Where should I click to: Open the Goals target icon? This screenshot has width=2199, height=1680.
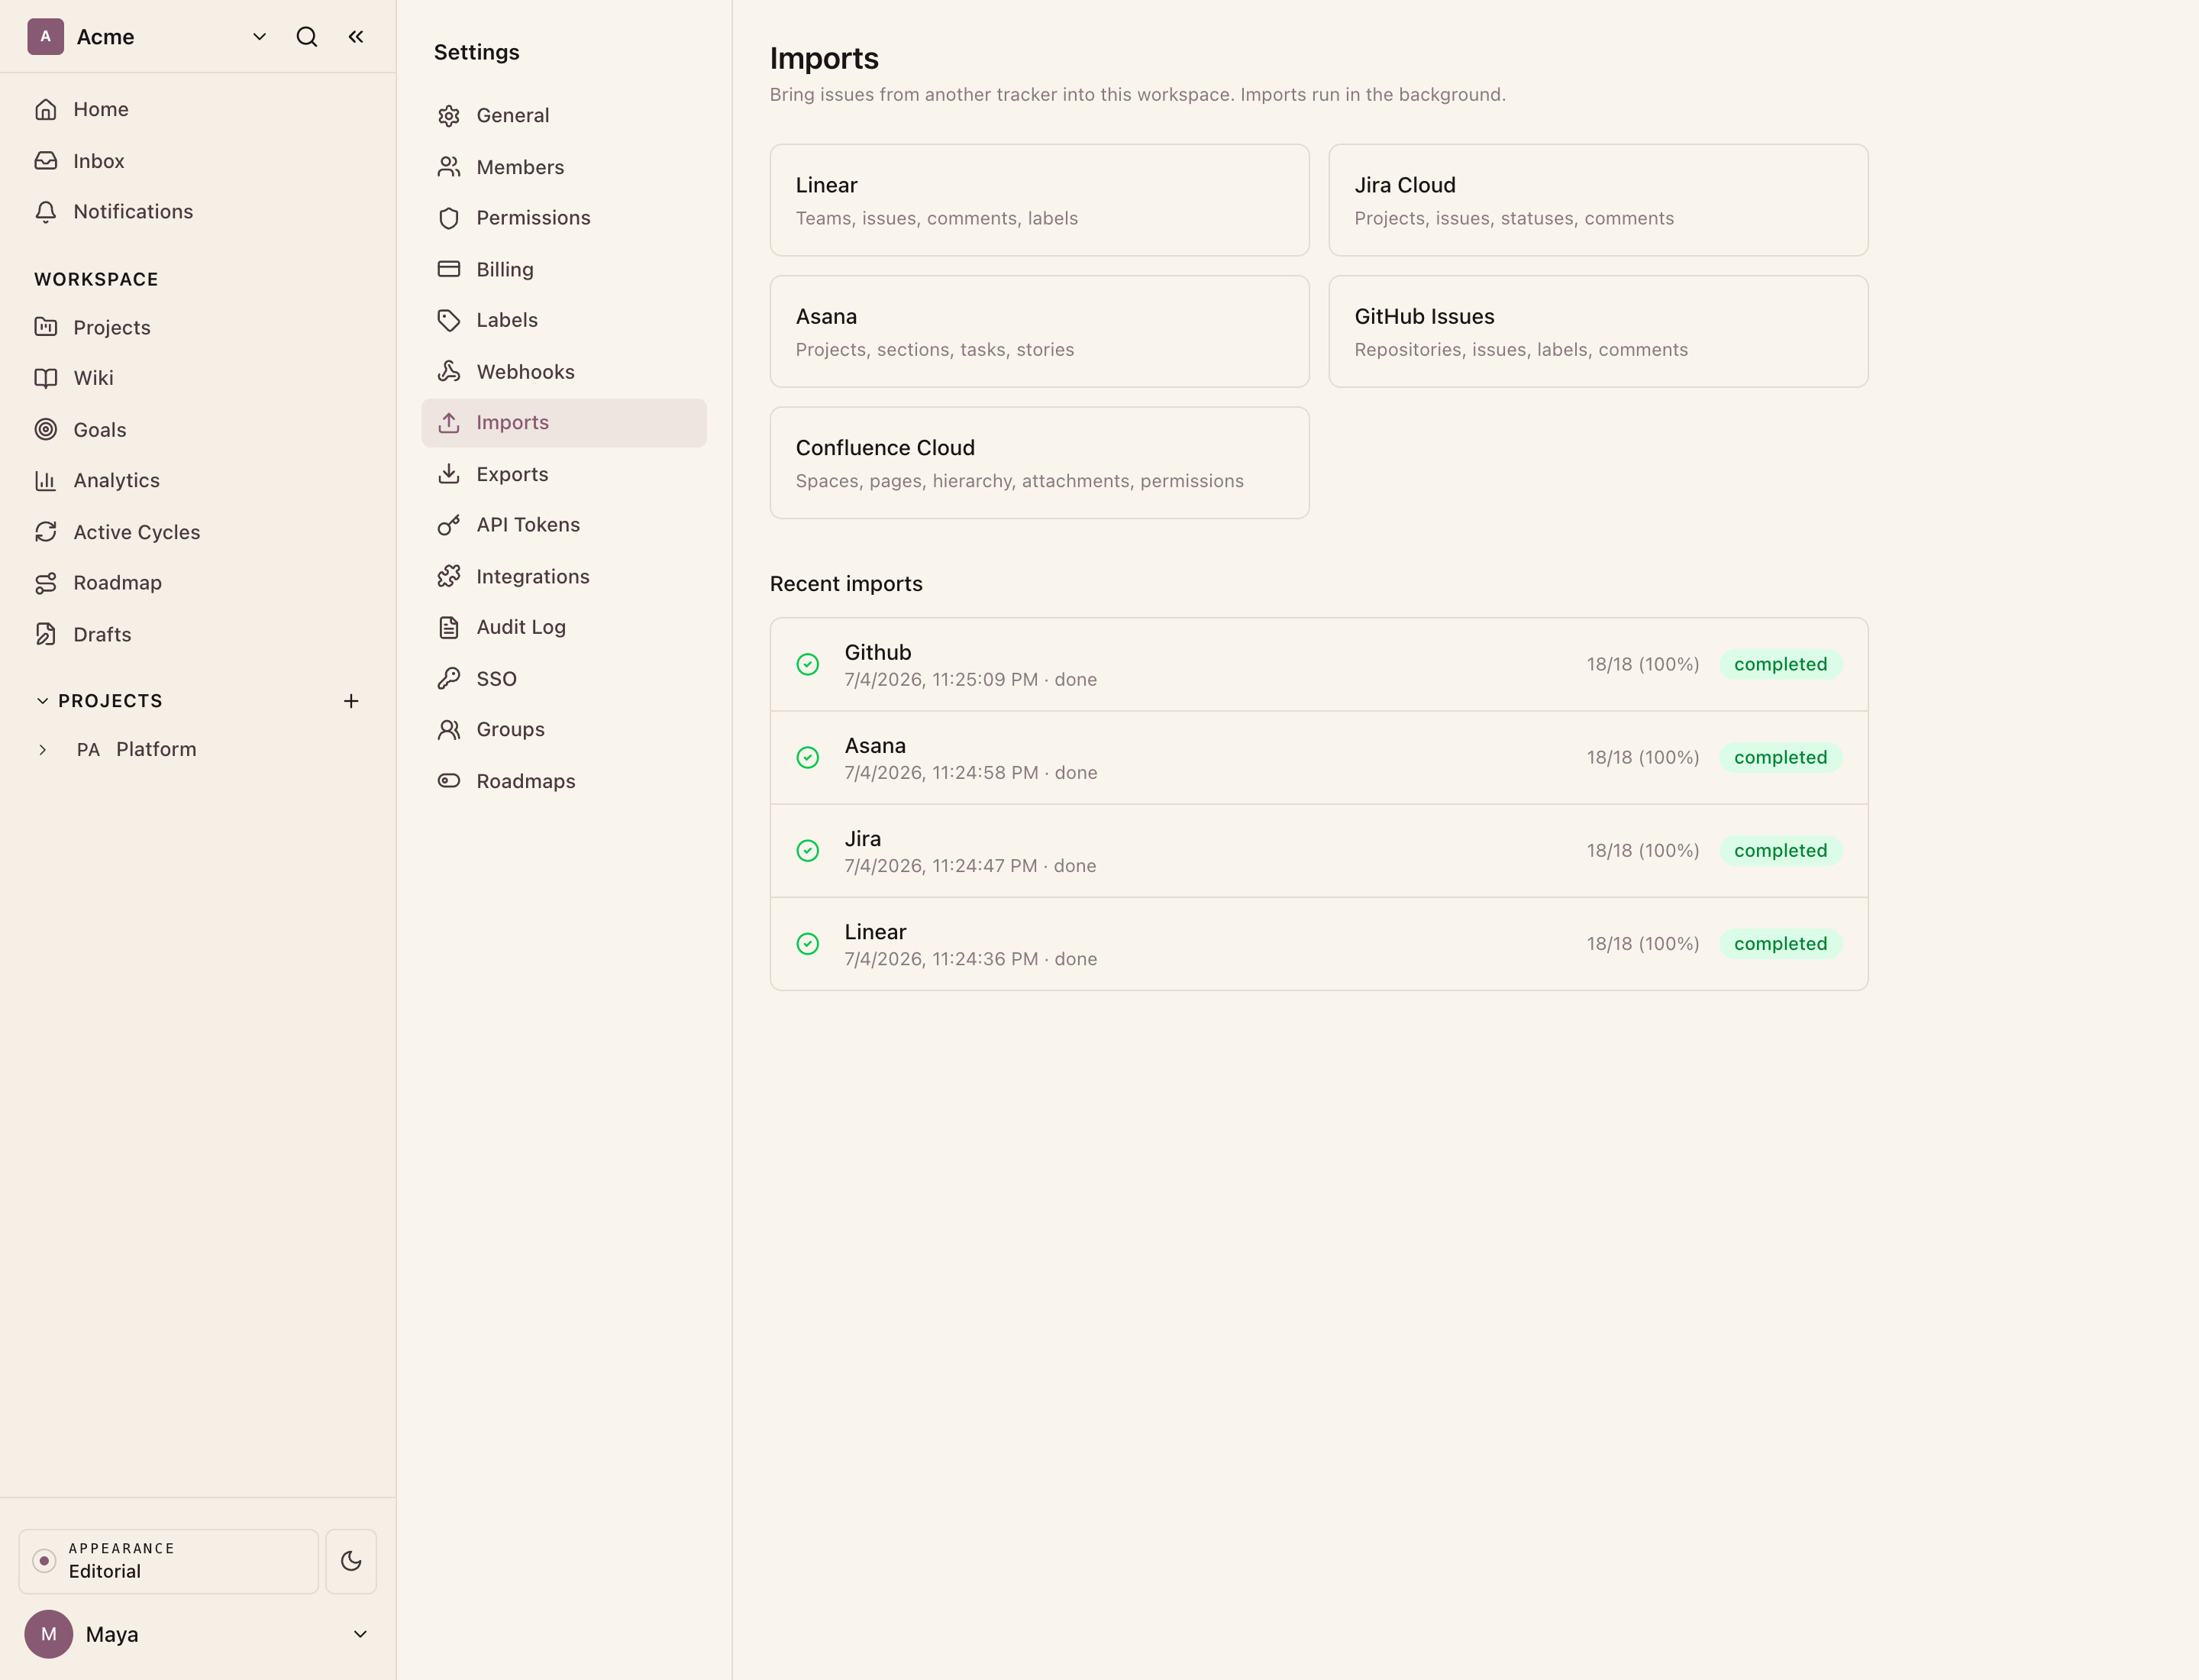[46, 430]
